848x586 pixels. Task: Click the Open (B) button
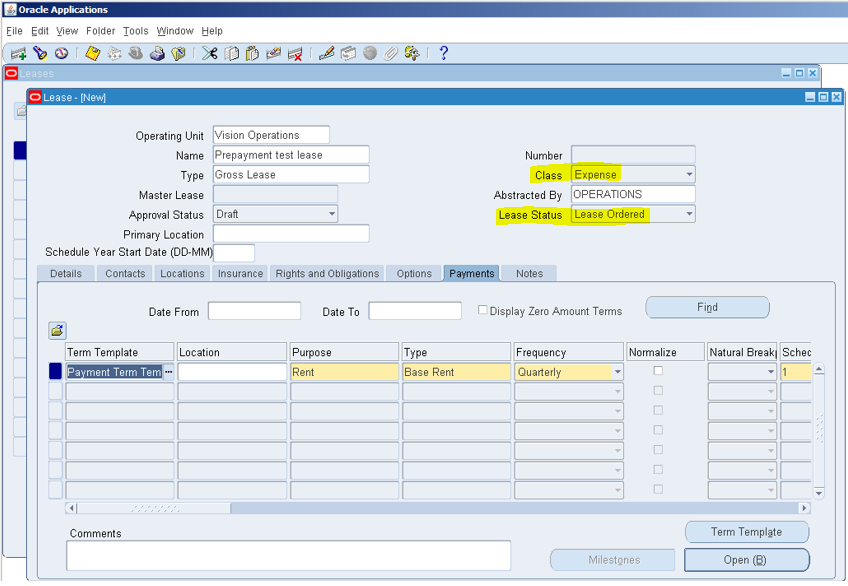click(746, 560)
